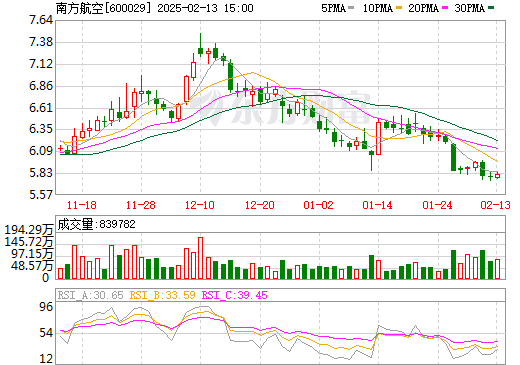Screen dimensions: 520x365
Task: Click the 成交量 volume label
Action: click(76, 224)
